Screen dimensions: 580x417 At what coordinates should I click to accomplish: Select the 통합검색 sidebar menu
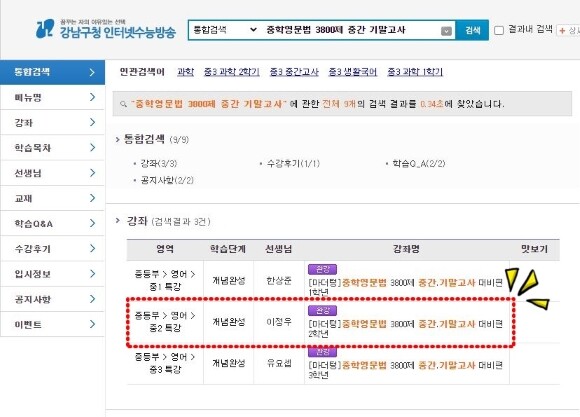coord(53,72)
